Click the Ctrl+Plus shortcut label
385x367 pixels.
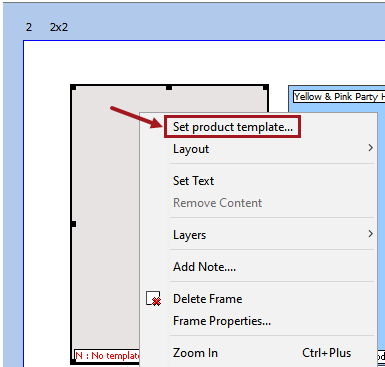click(x=326, y=353)
